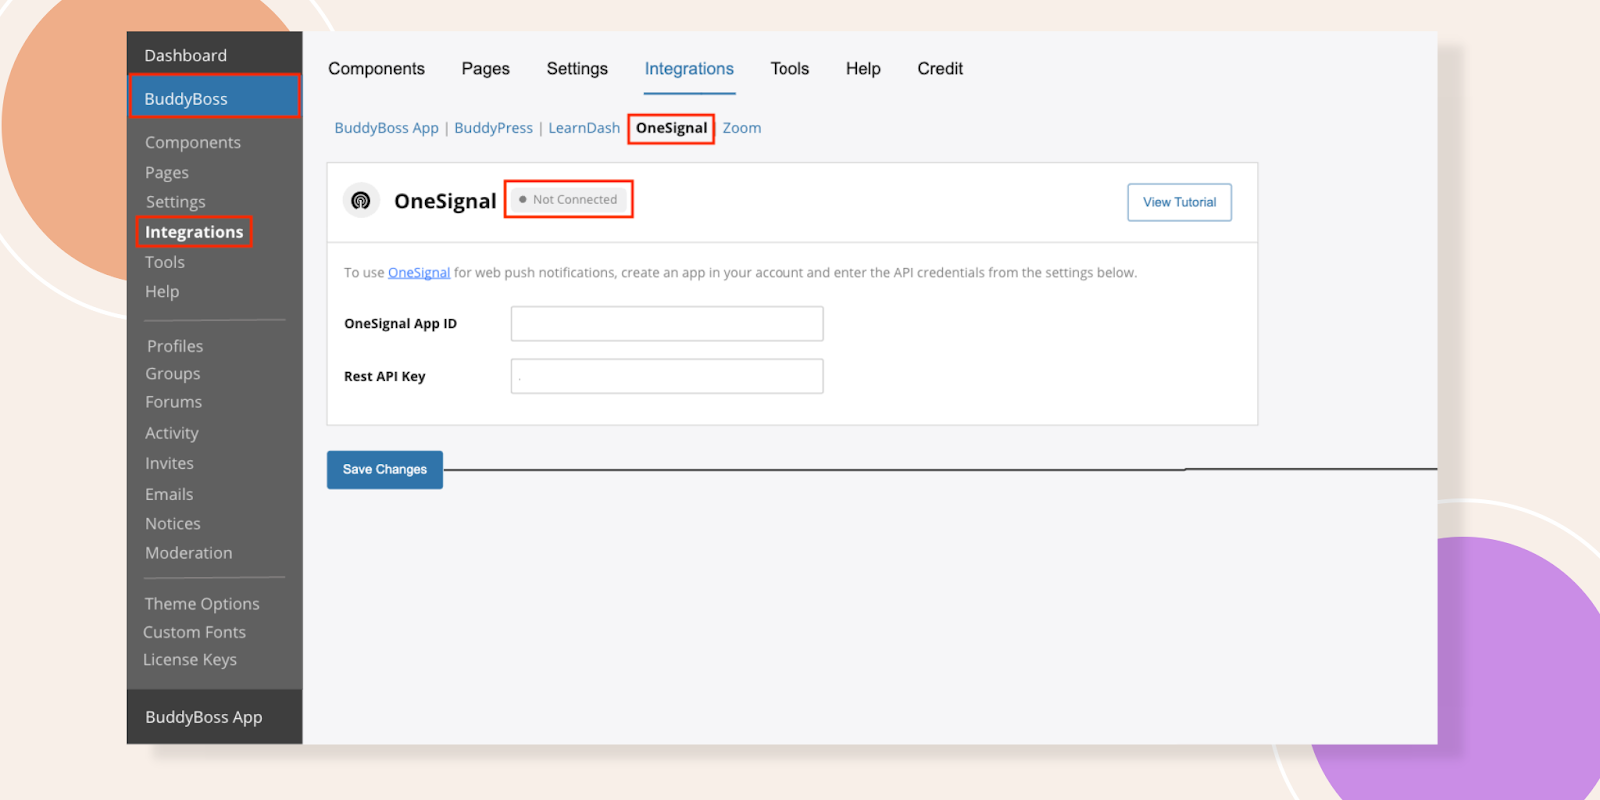
Task: Switch to the Pages top tab
Action: [485, 68]
